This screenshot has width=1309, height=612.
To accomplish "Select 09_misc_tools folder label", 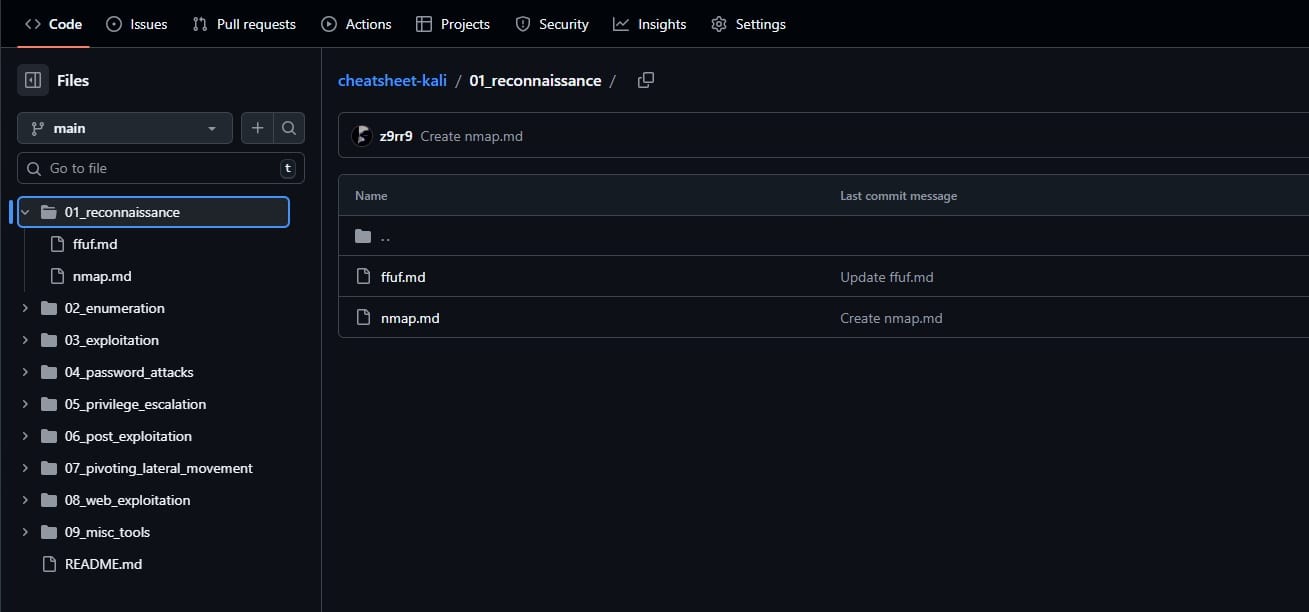I will click(107, 532).
